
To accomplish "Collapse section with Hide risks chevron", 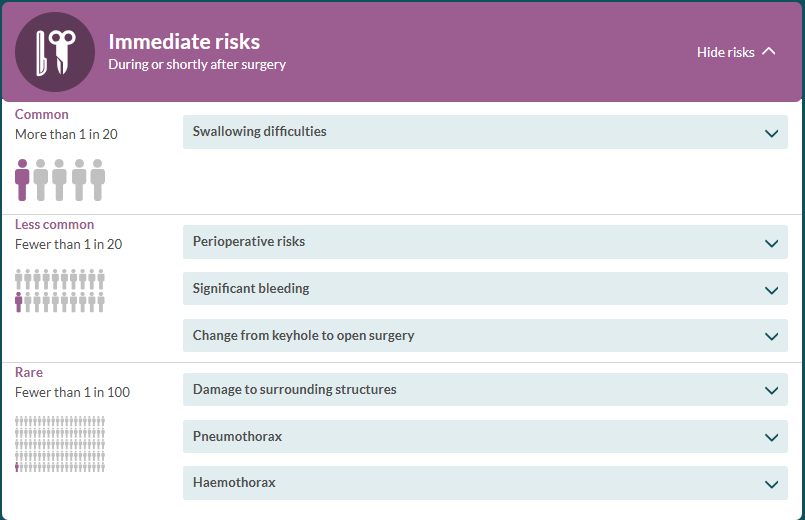I will coord(769,51).
